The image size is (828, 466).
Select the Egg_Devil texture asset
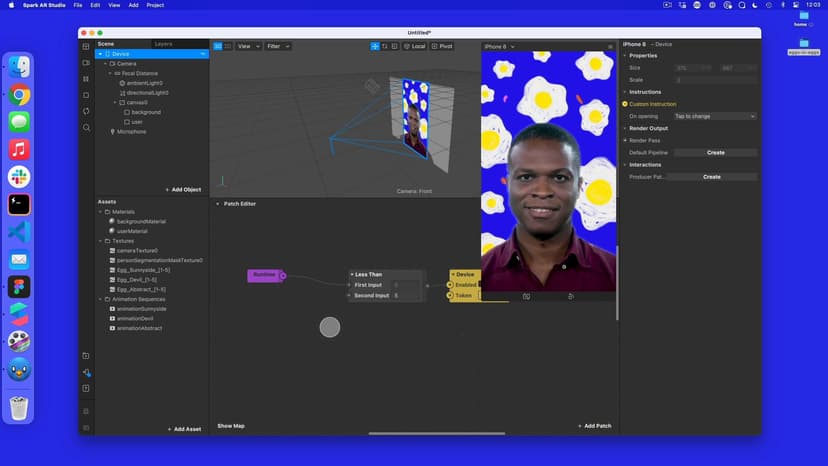(x=137, y=280)
